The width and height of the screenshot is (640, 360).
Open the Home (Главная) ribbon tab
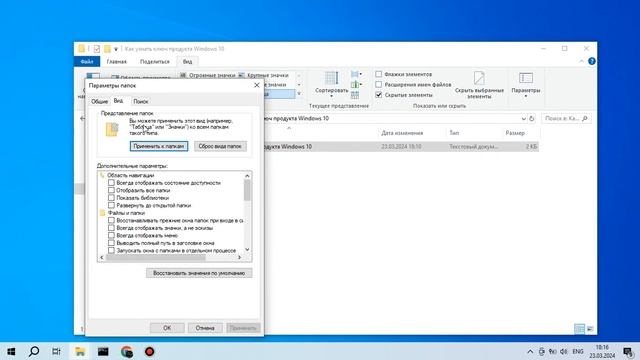[117, 62]
